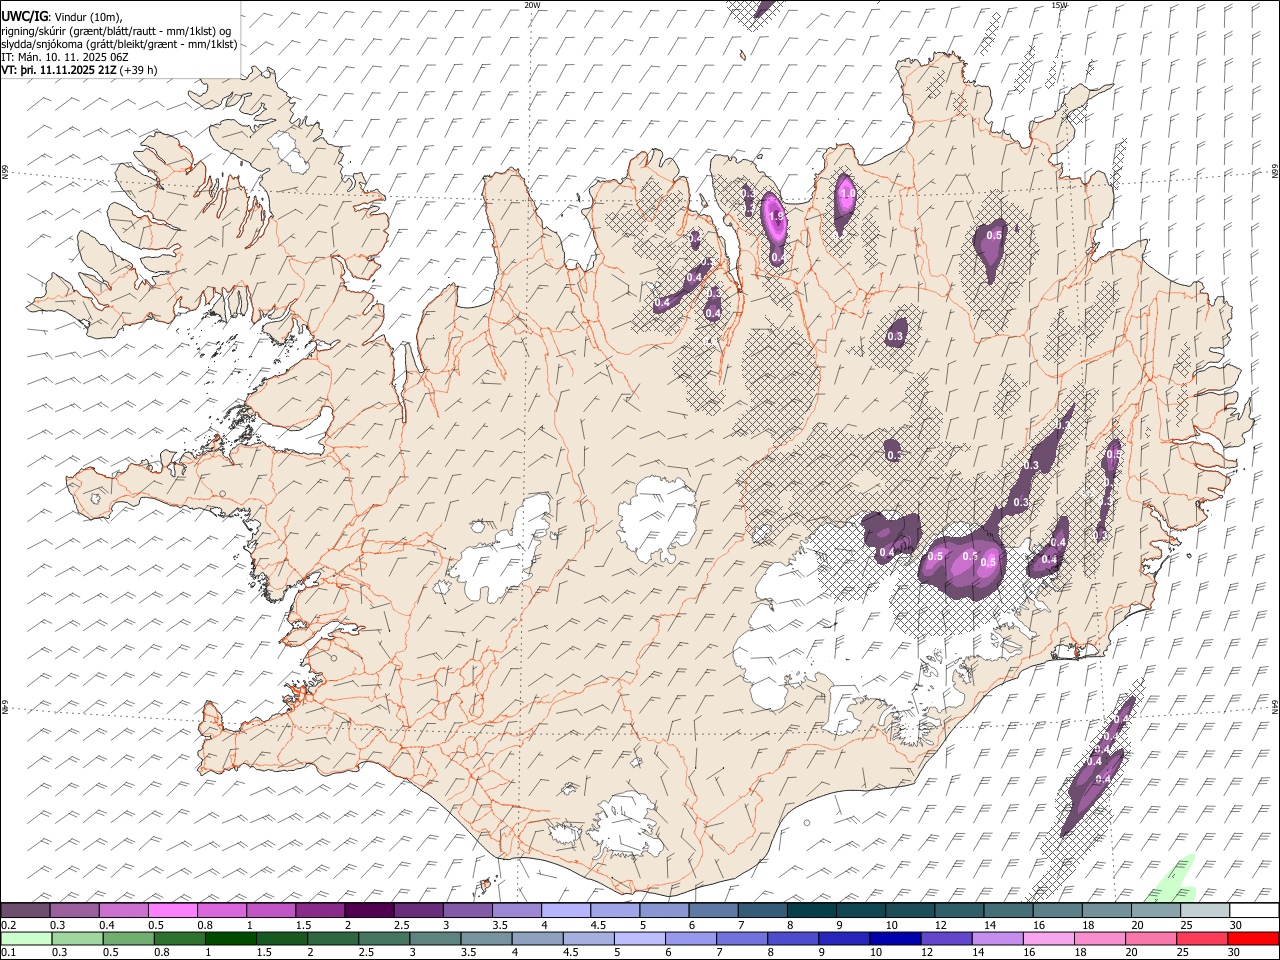The height and width of the screenshot is (960, 1280).
Task: Click the '15W' longitude label at top
Action: pos(1059,5)
